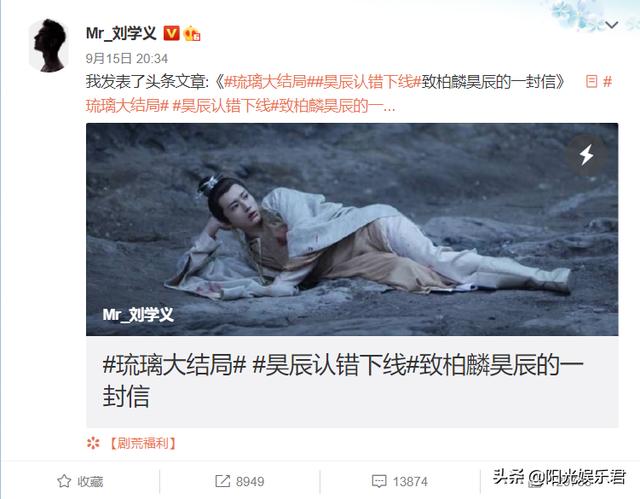Click the truncated second-line hashtag text

click(x=240, y=106)
